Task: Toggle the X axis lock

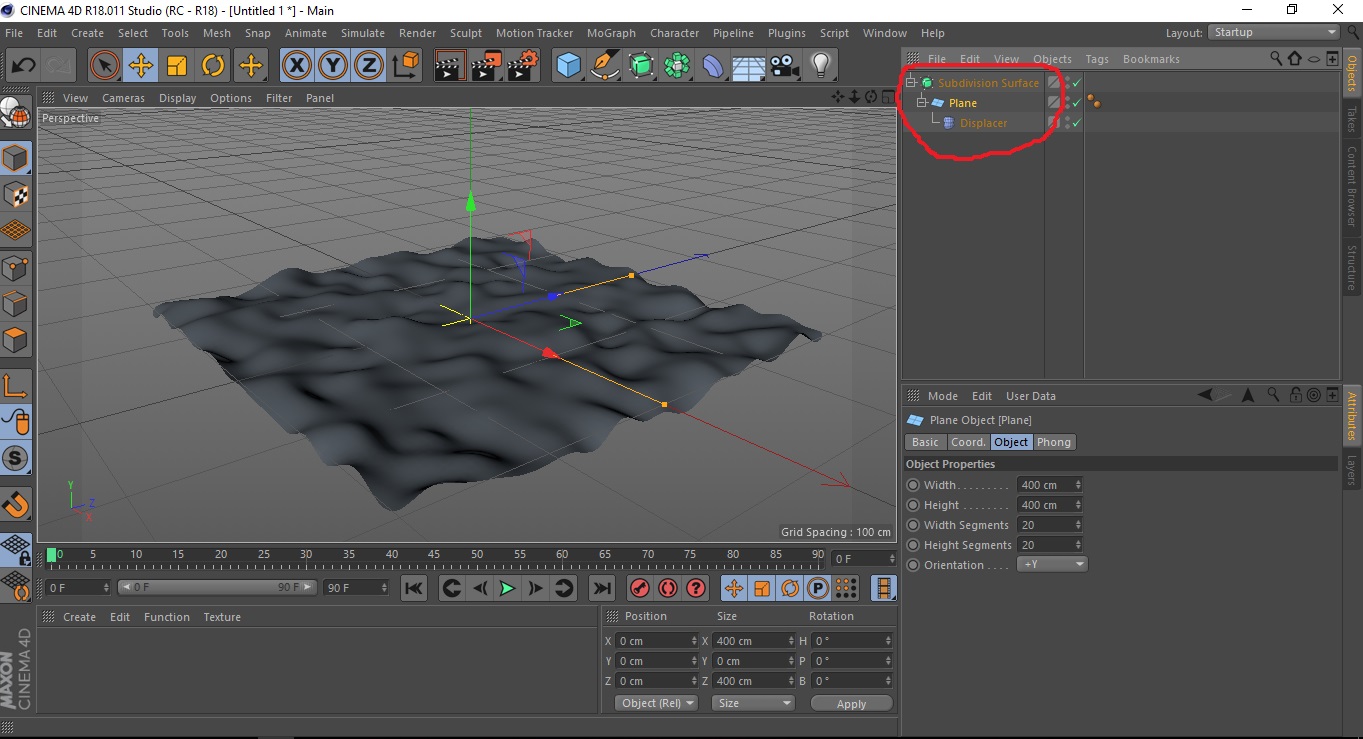Action: pos(296,66)
